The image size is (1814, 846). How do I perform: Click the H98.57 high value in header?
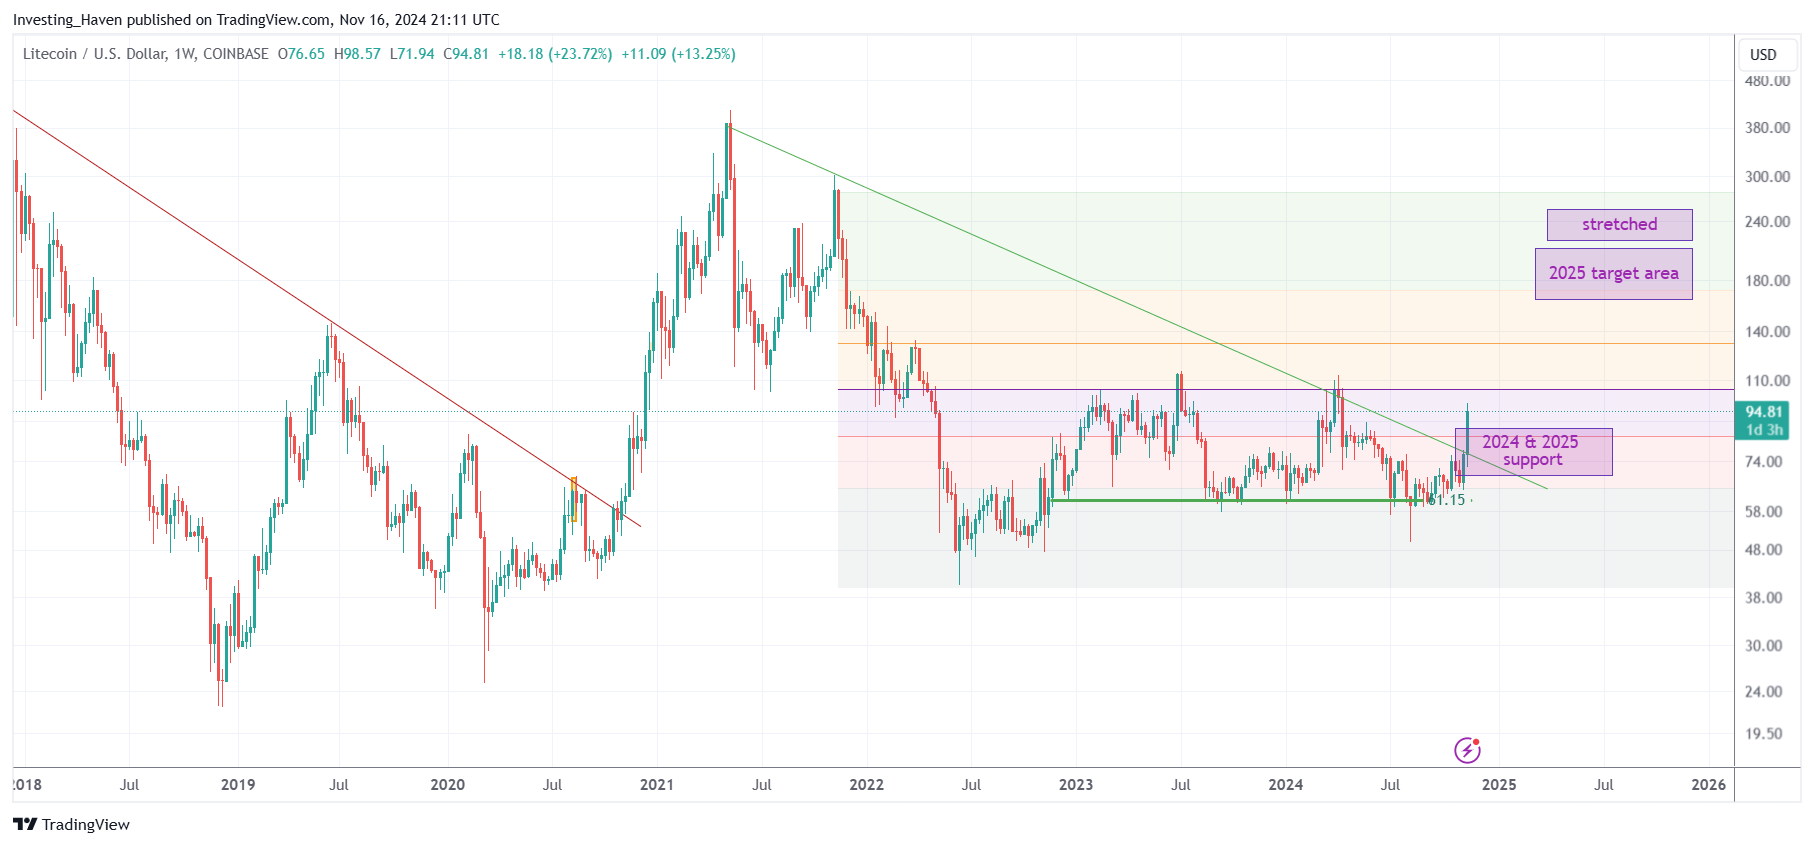357,54
